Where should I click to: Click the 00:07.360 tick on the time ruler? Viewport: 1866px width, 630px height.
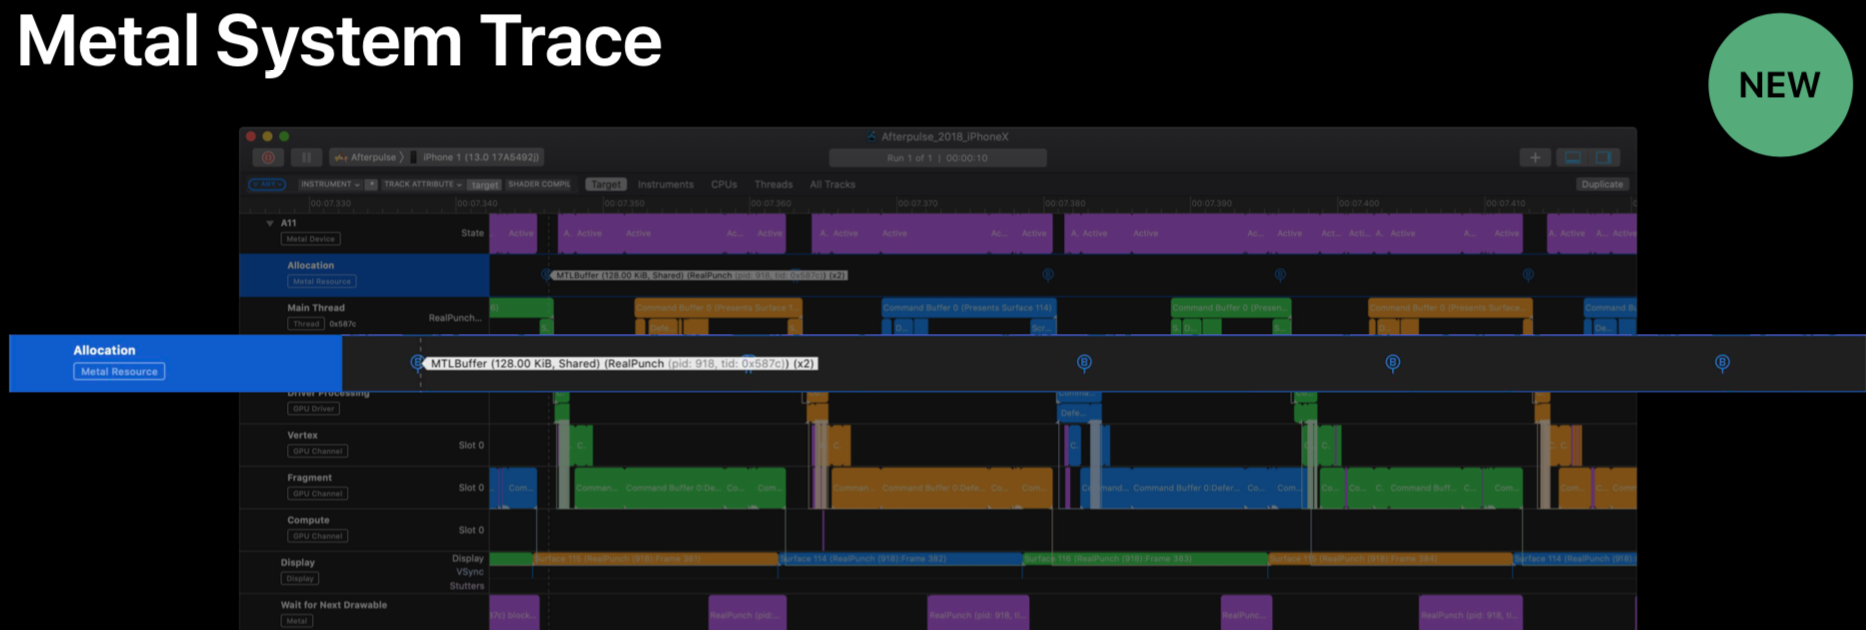point(771,204)
